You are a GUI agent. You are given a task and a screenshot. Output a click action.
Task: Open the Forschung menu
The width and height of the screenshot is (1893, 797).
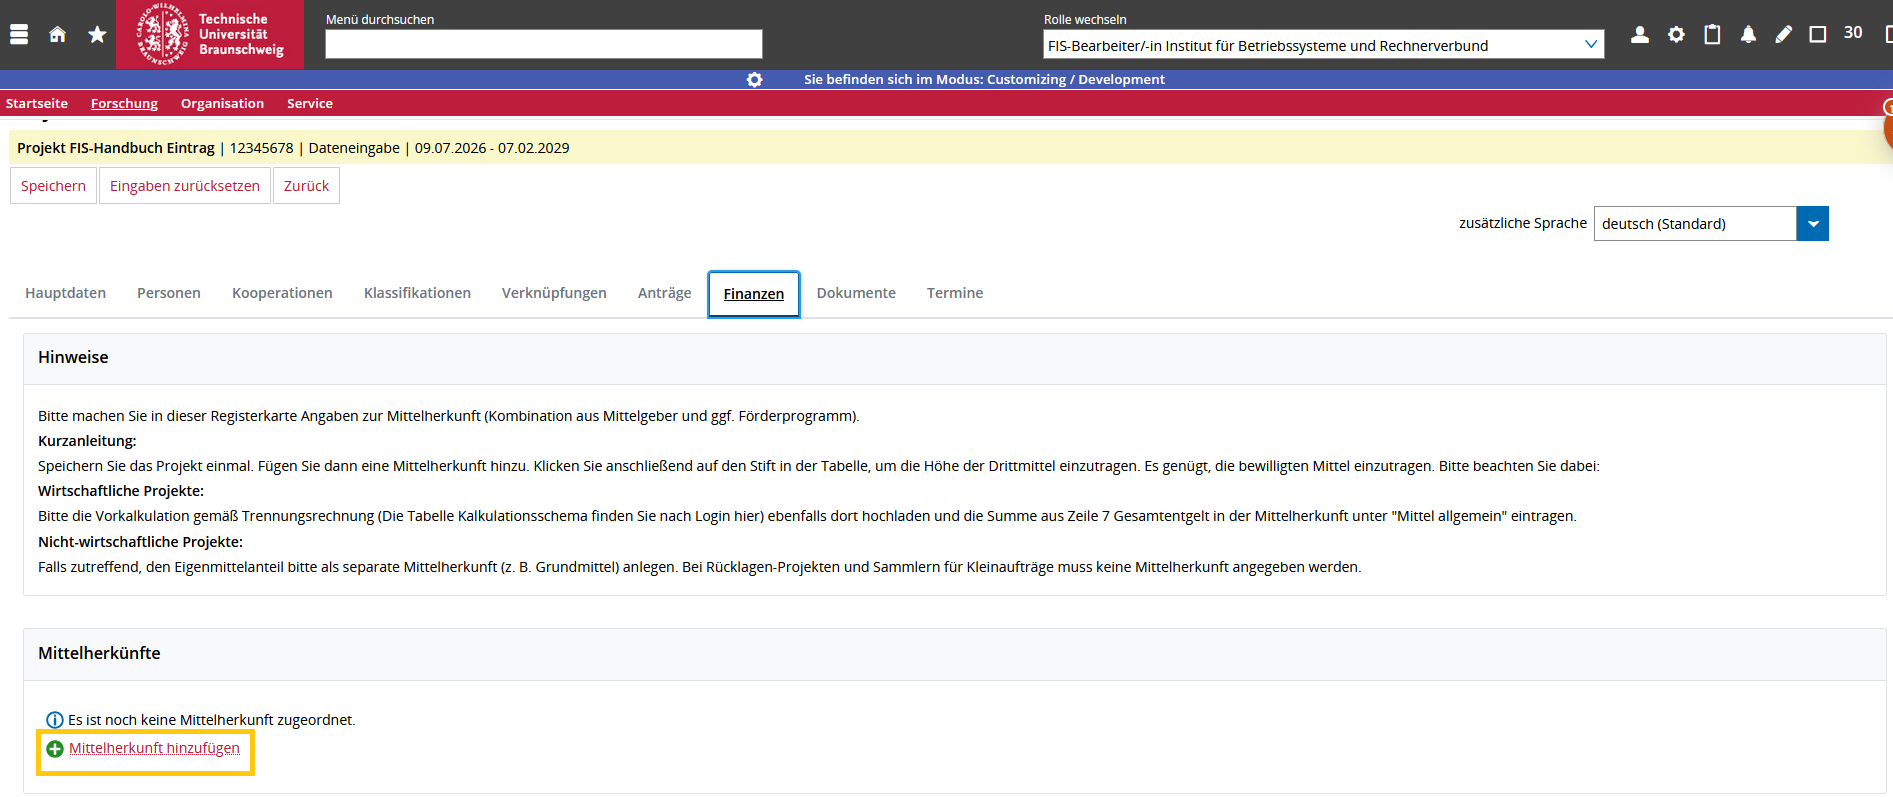pos(124,104)
